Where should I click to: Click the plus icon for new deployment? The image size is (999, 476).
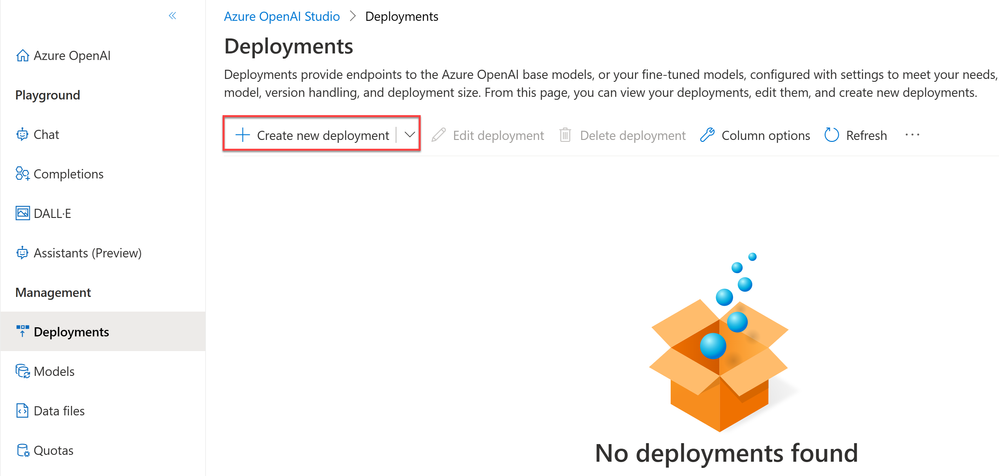pos(243,135)
